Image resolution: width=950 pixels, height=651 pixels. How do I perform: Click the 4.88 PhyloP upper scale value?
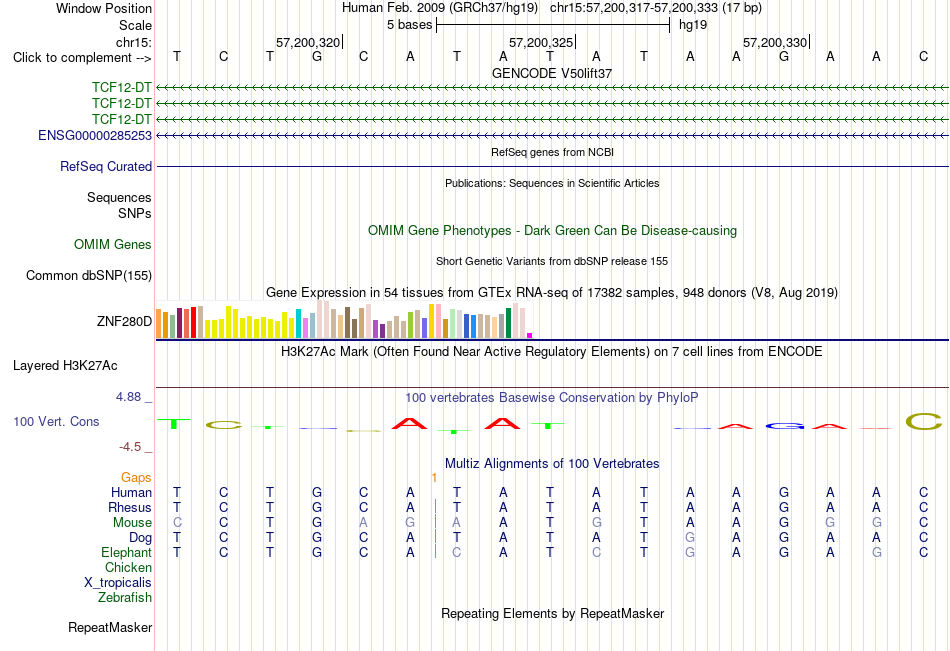128,397
